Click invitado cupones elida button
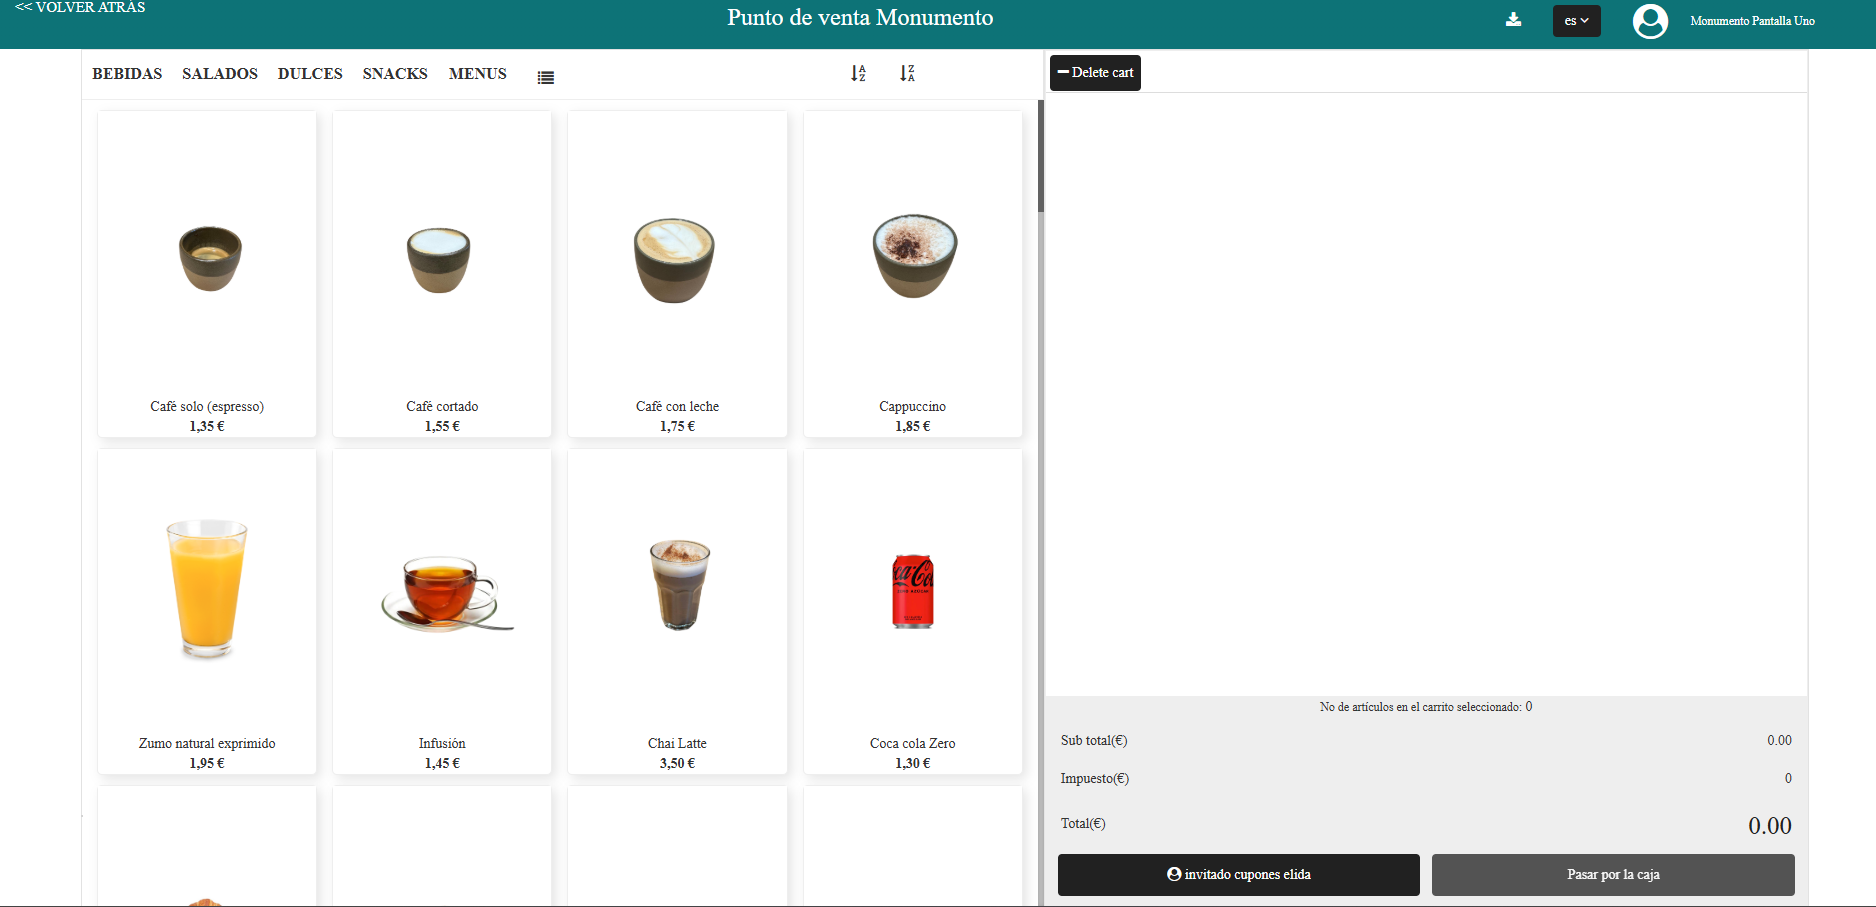 click(1239, 875)
